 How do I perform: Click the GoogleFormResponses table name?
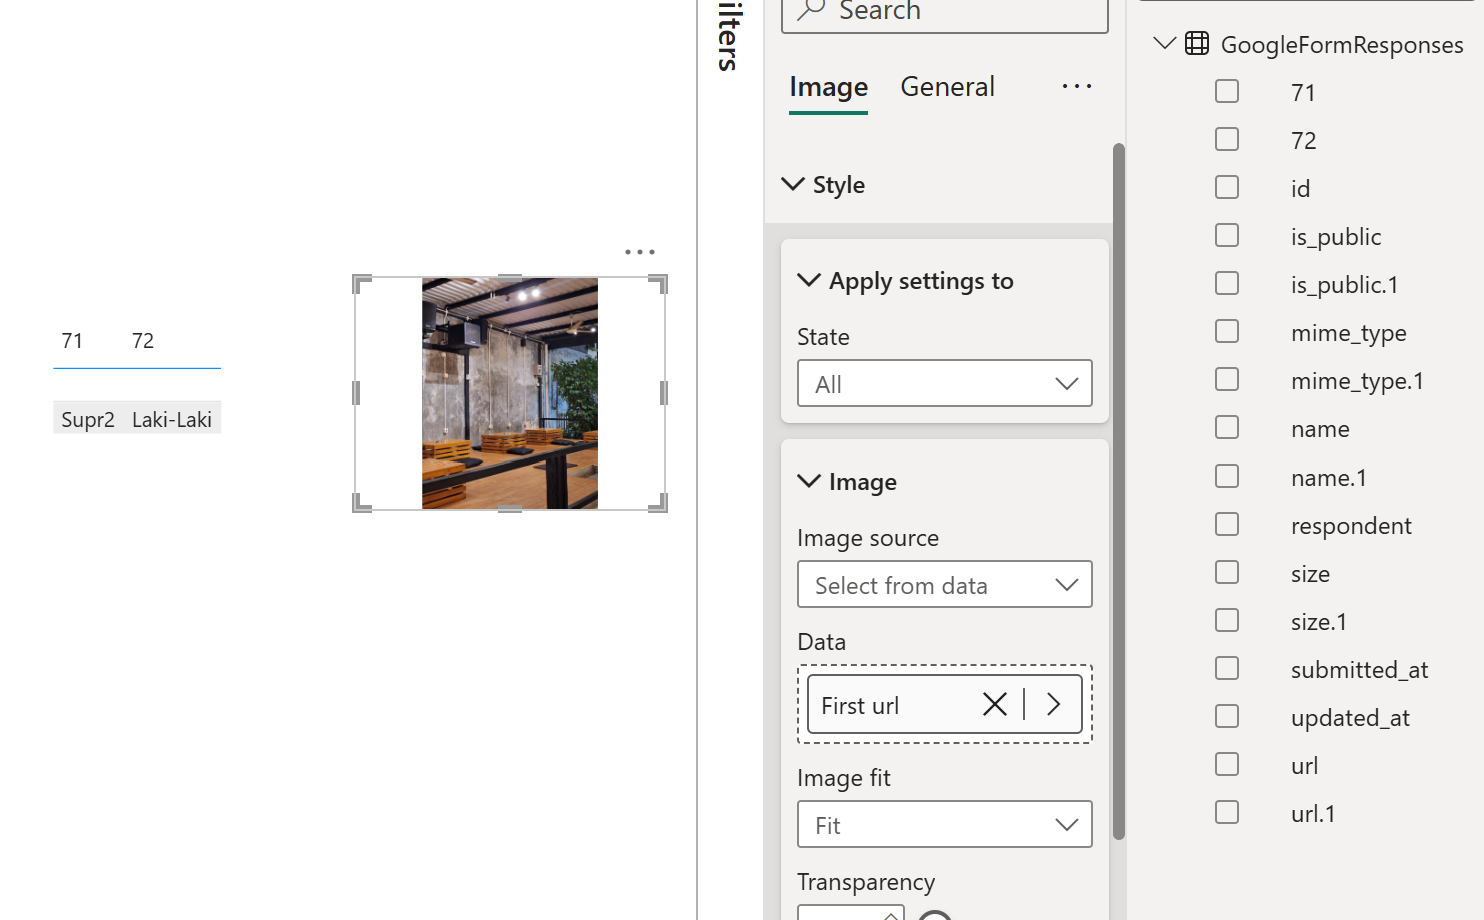point(1342,45)
